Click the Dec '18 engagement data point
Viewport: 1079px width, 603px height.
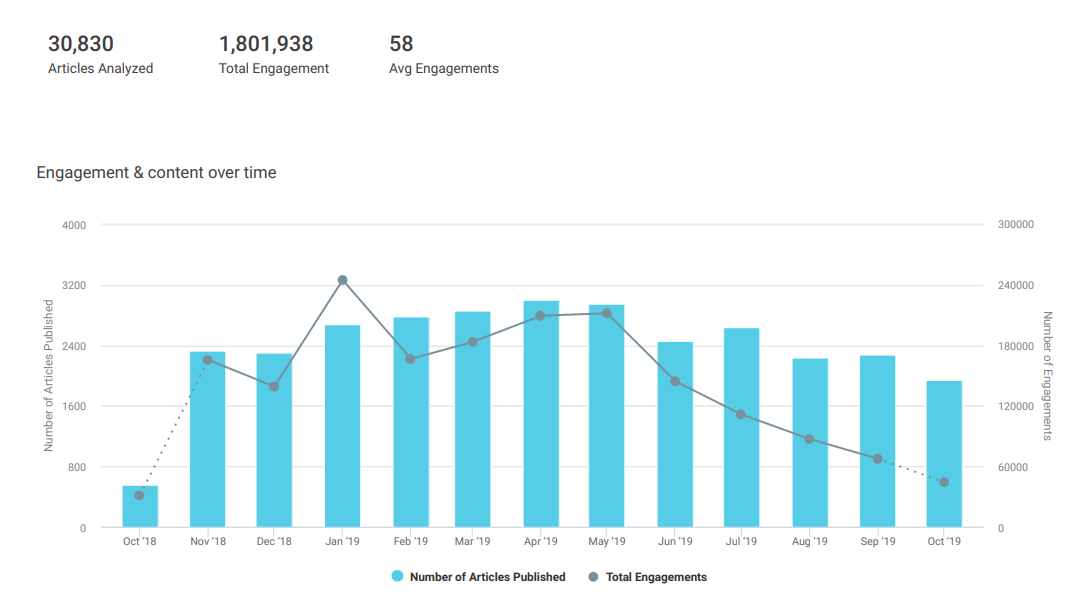click(274, 386)
